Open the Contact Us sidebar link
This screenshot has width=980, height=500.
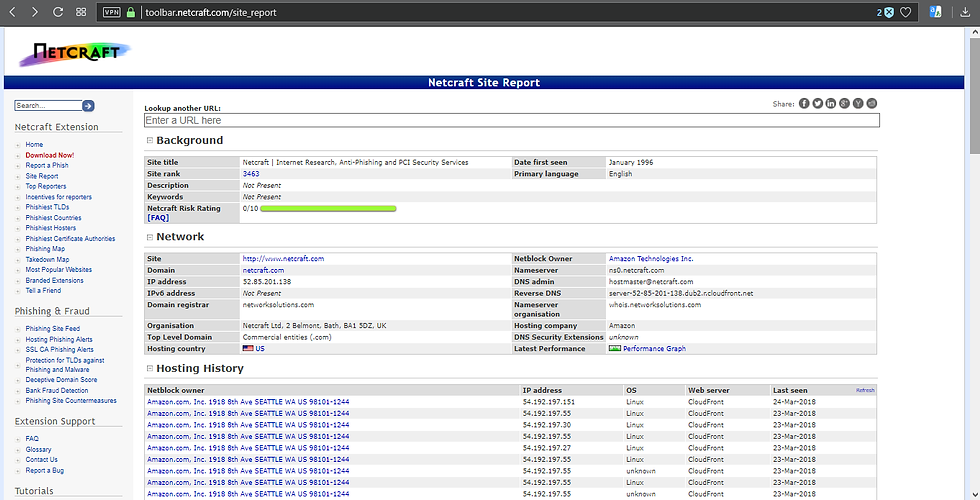coord(41,459)
